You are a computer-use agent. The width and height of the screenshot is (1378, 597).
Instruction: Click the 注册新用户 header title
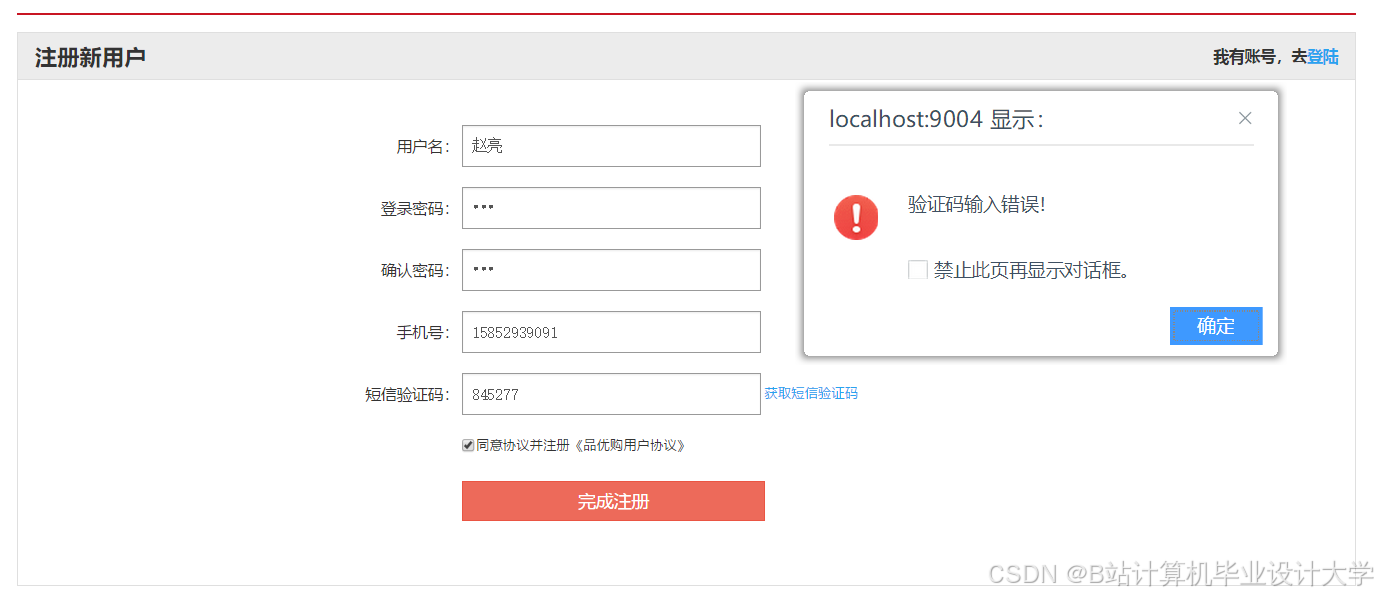coord(89,57)
